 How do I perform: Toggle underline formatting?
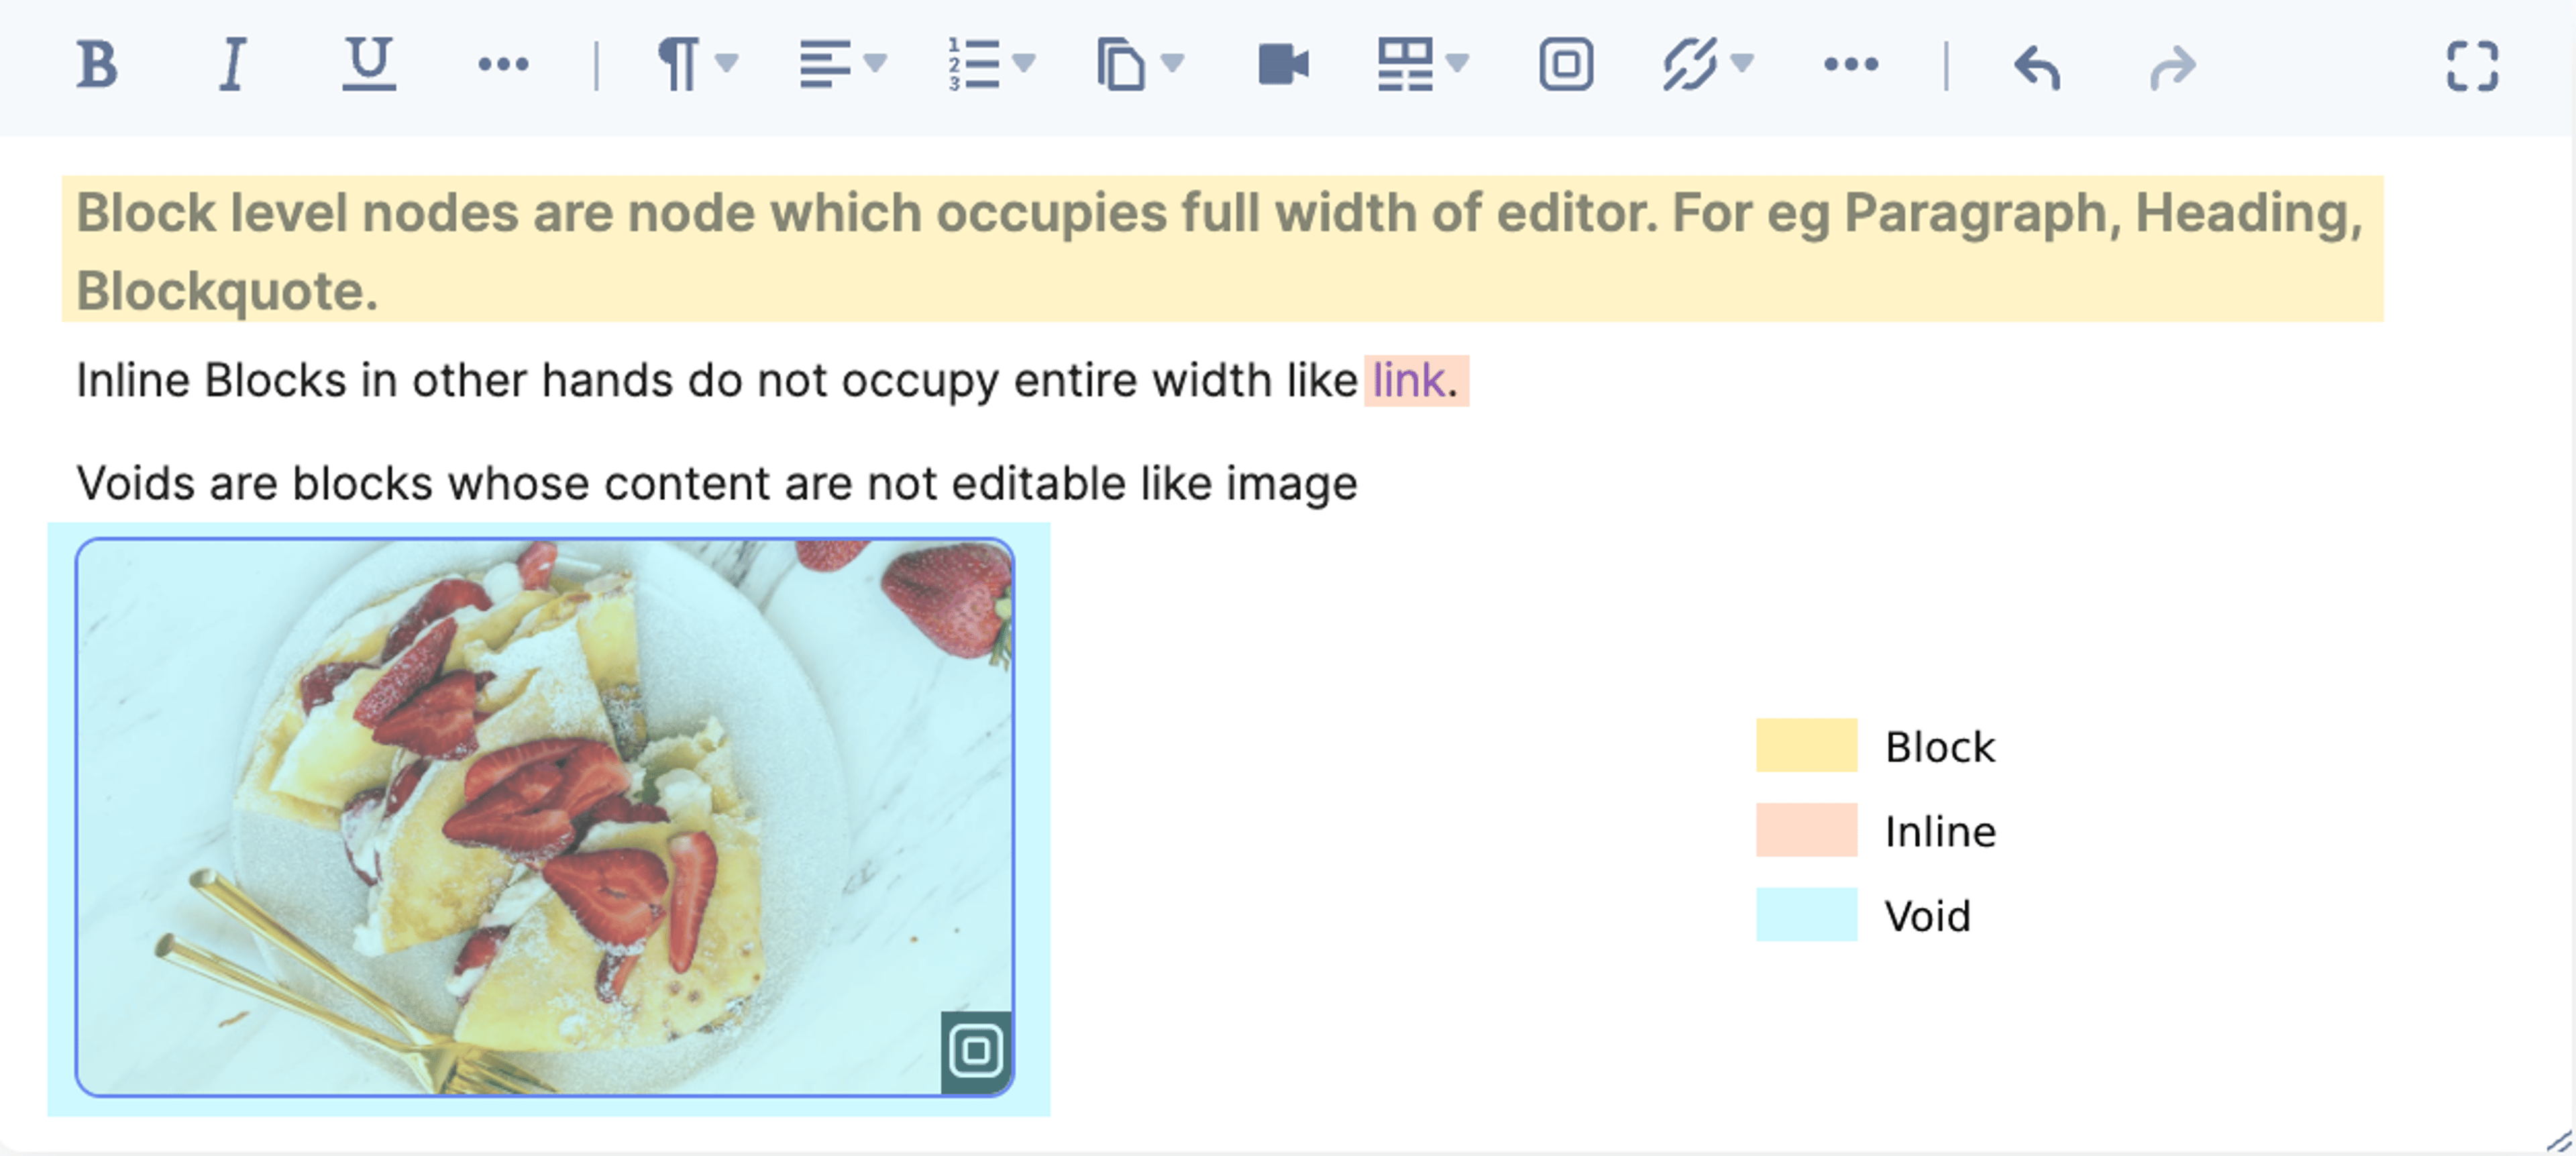click(x=369, y=65)
